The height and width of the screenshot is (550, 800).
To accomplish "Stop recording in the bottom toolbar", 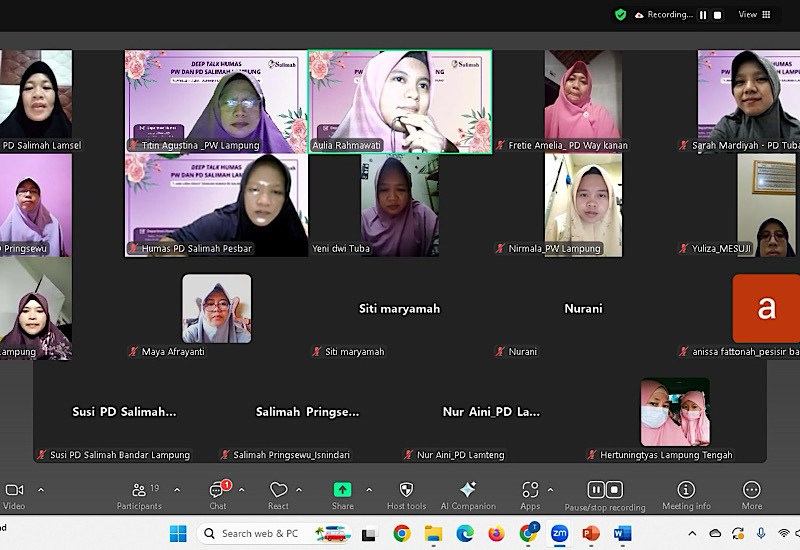I will click(x=614, y=490).
